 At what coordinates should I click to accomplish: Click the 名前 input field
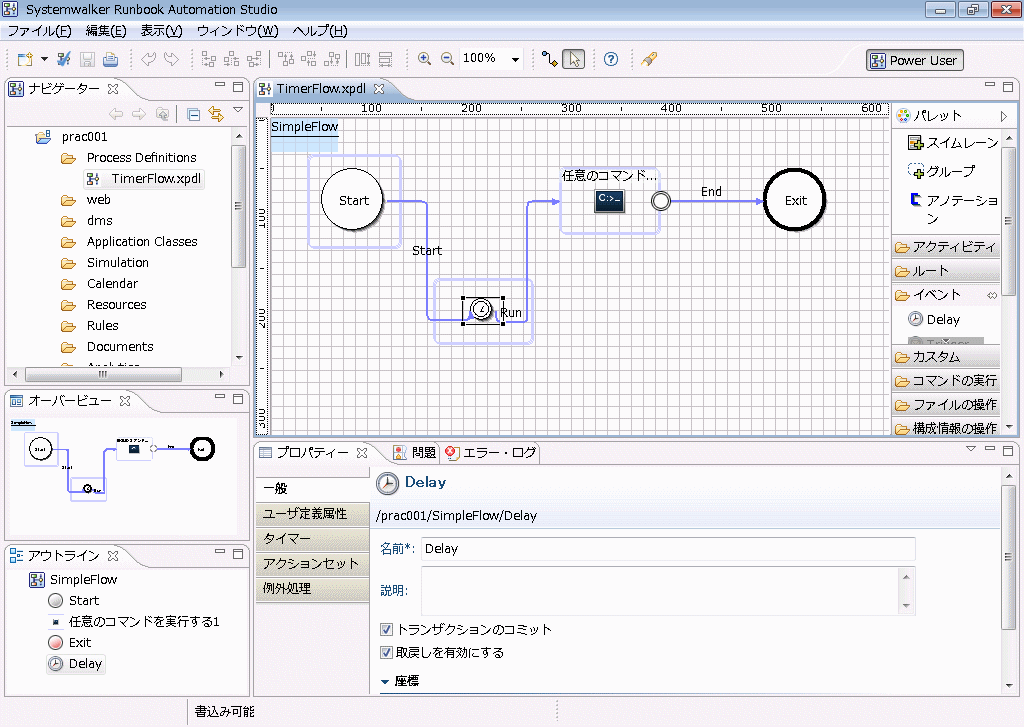point(668,549)
